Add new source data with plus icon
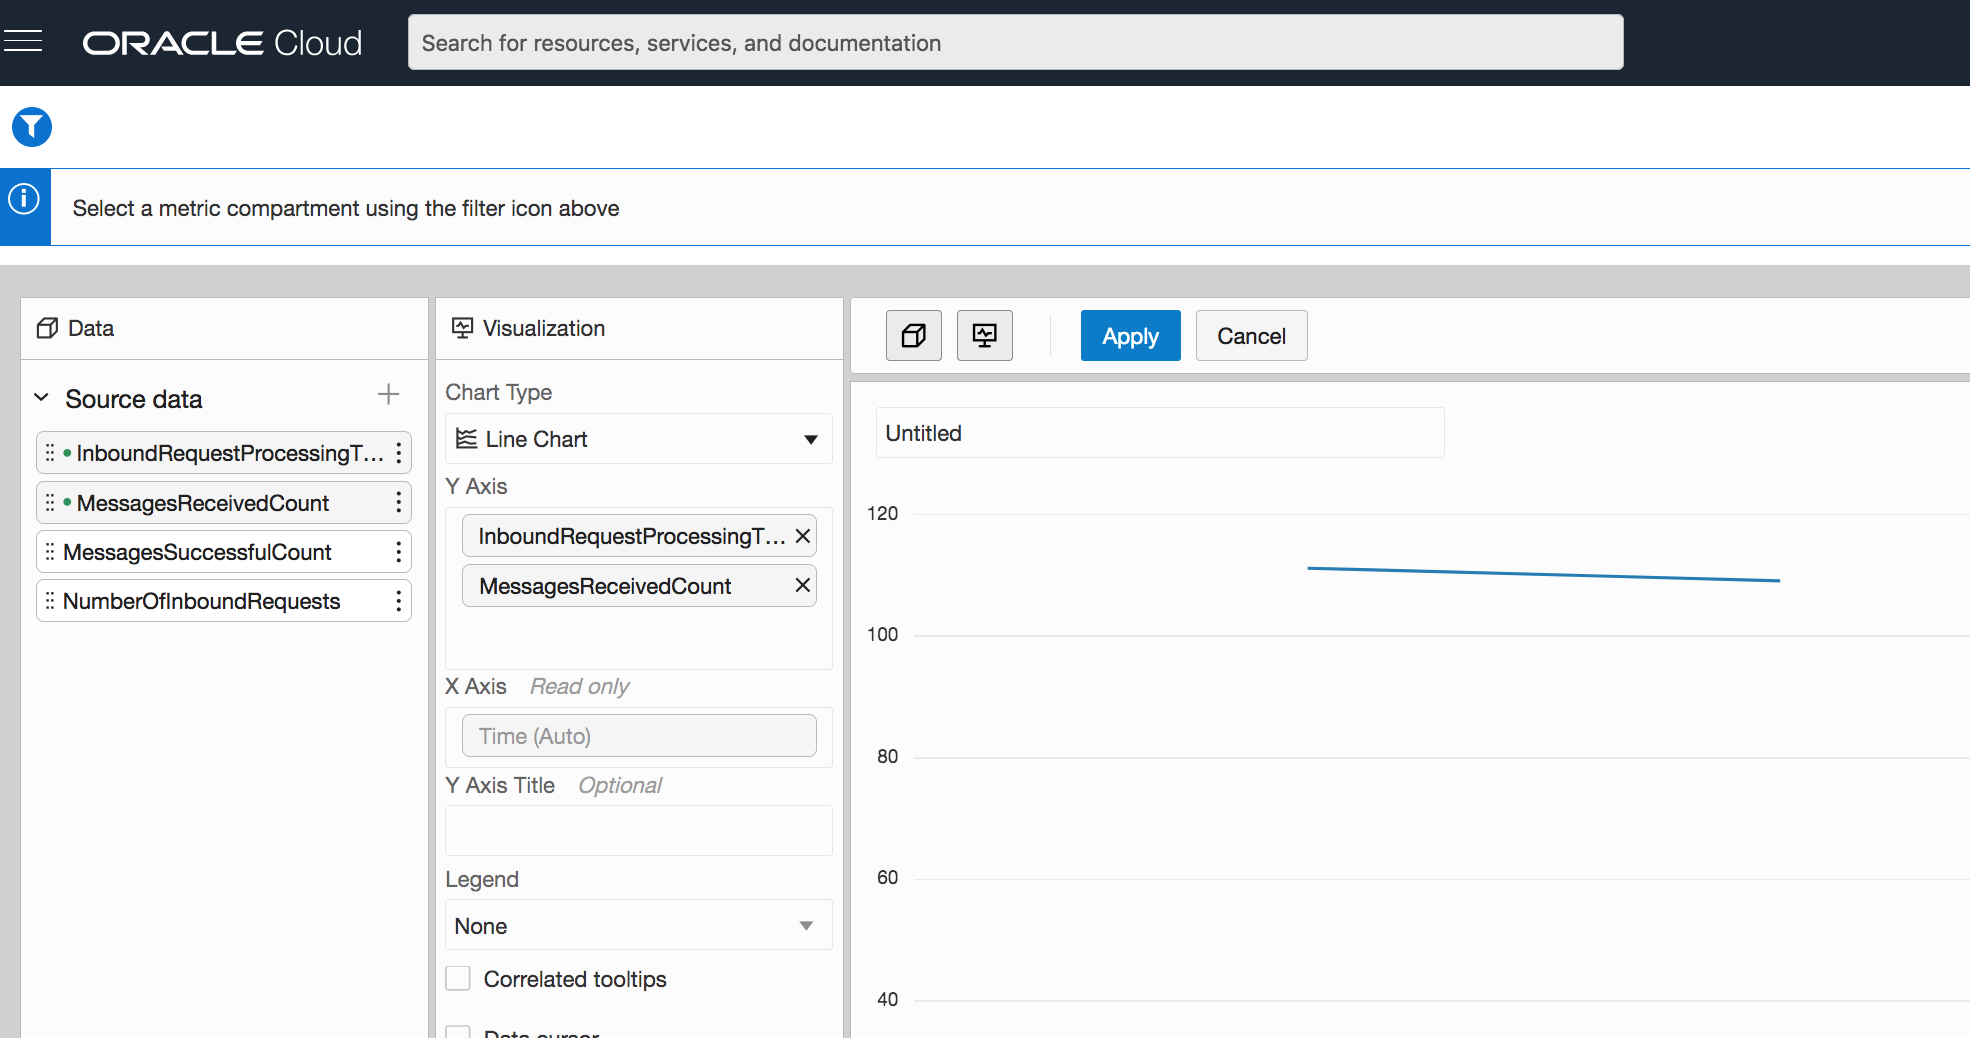This screenshot has width=1970, height=1038. 388,395
